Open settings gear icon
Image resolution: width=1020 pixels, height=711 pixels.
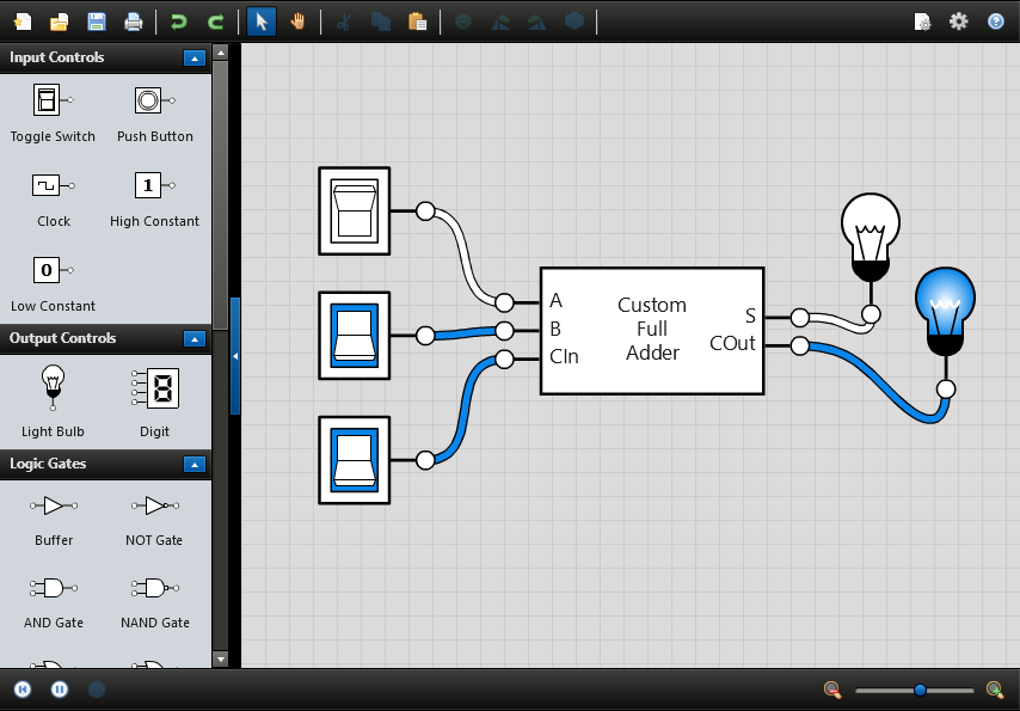tap(958, 22)
